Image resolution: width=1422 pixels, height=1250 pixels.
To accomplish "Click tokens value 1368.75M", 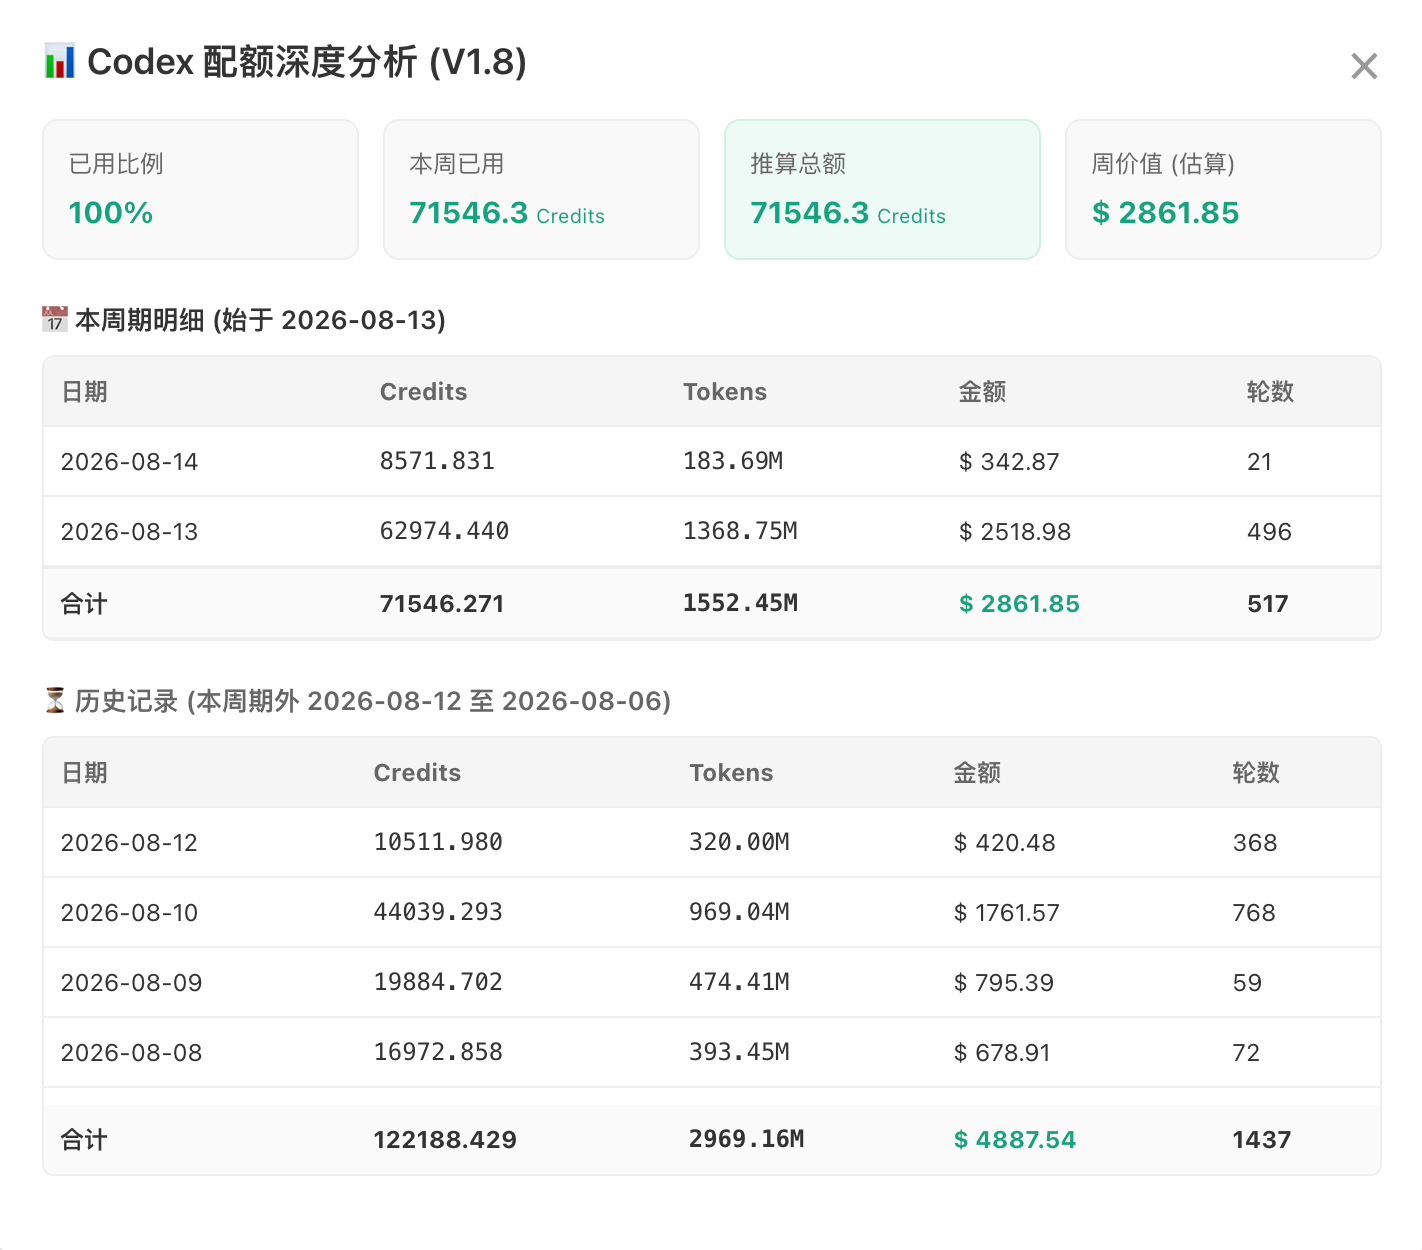I will 740,531.
